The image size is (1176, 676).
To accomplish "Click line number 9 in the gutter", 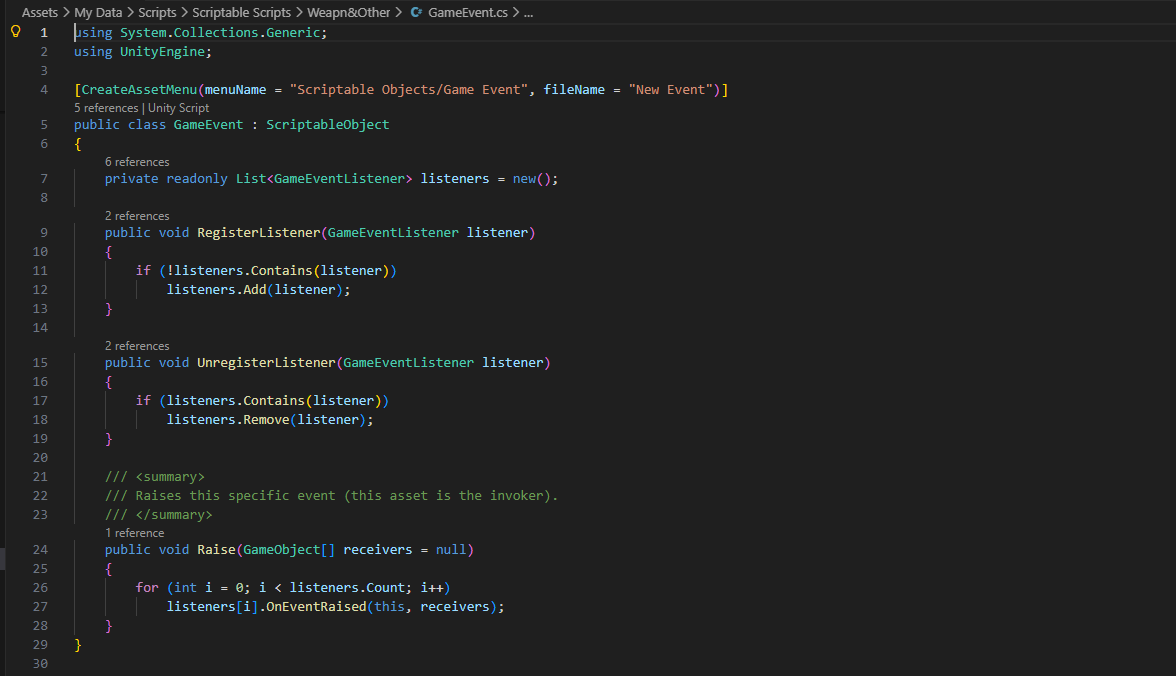I will click(44, 233).
